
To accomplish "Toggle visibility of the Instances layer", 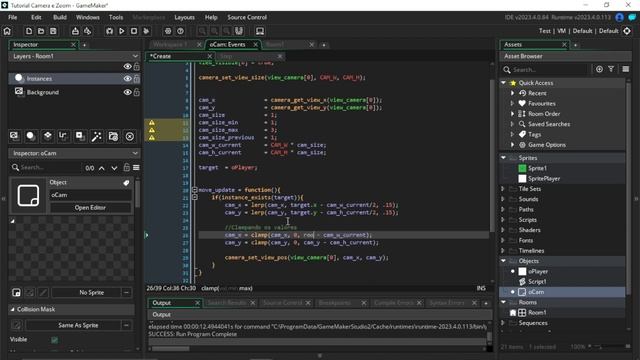I will point(127,79).
